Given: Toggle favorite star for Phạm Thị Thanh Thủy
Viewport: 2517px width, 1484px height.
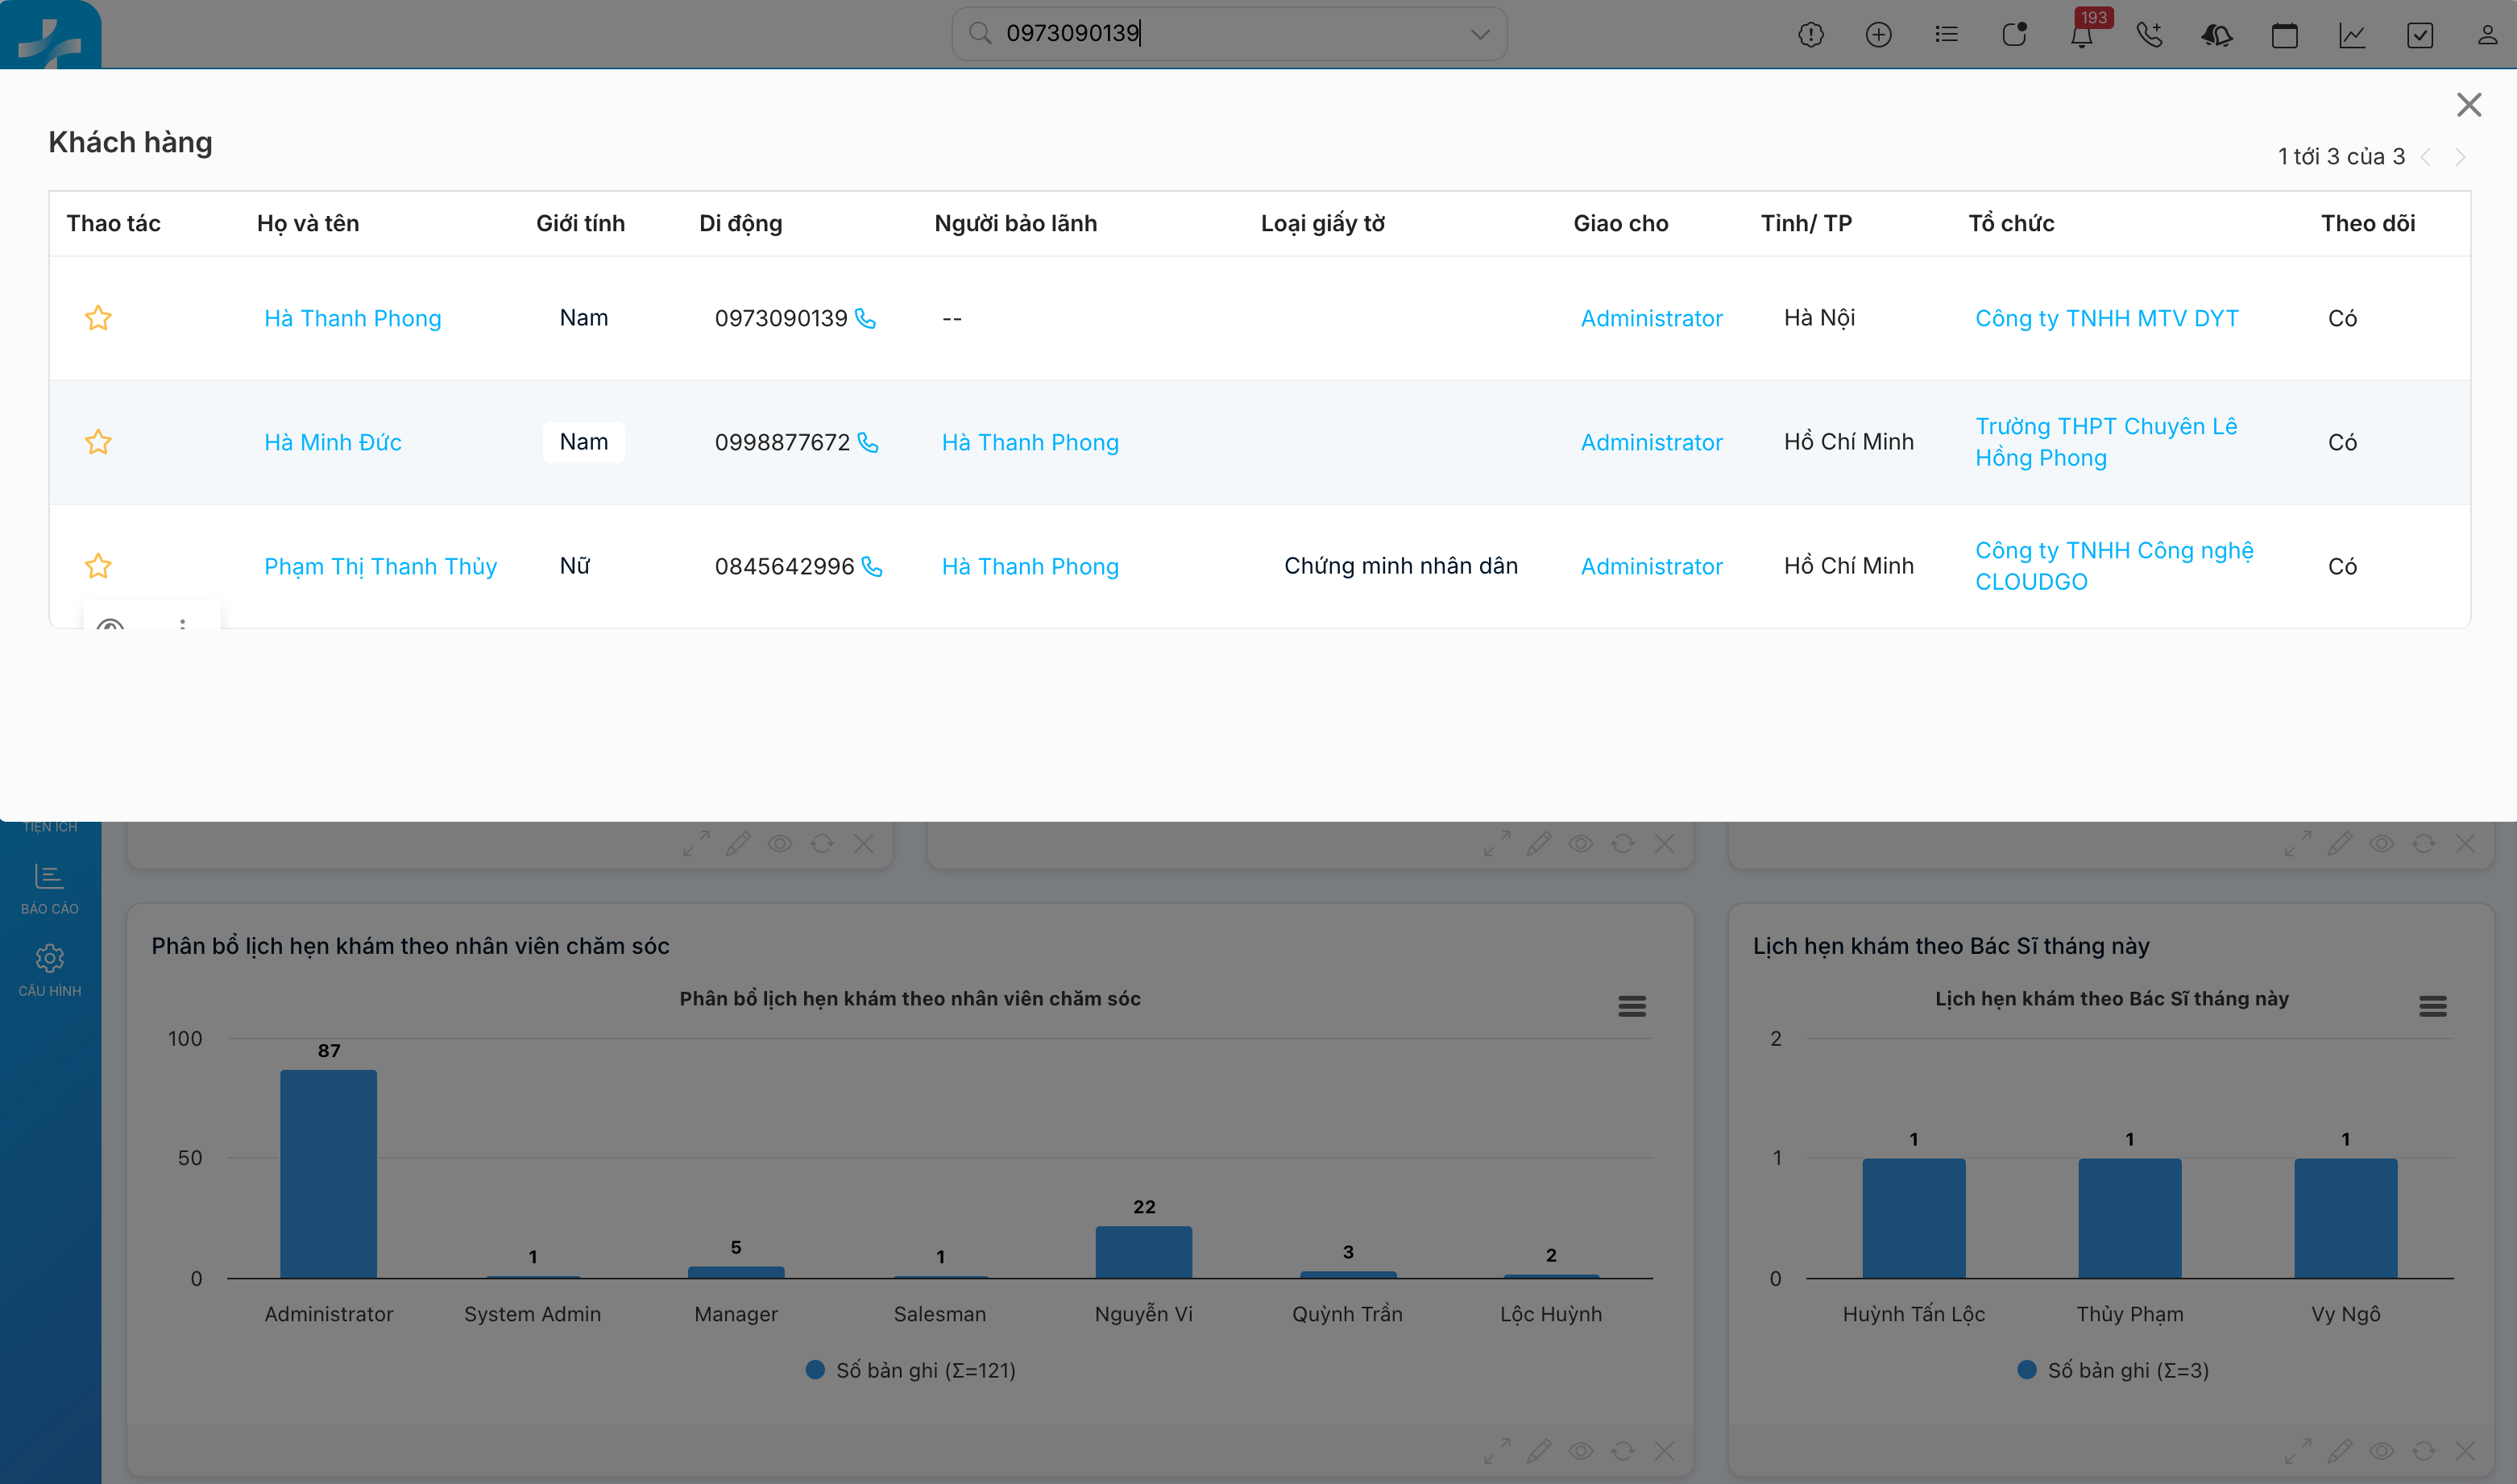Looking at the screenshot, I should (98, 566).
